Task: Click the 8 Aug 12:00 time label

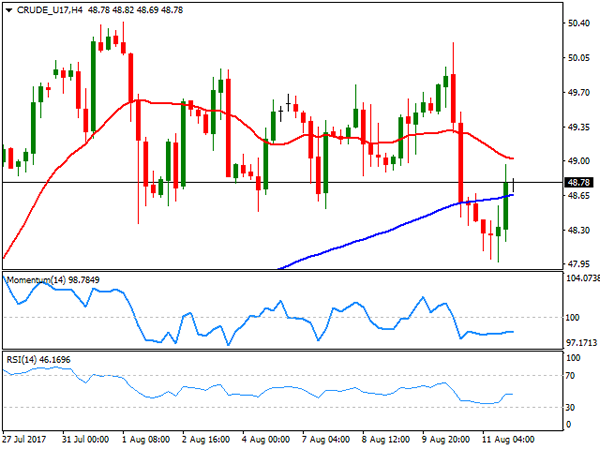Action: 386,439
